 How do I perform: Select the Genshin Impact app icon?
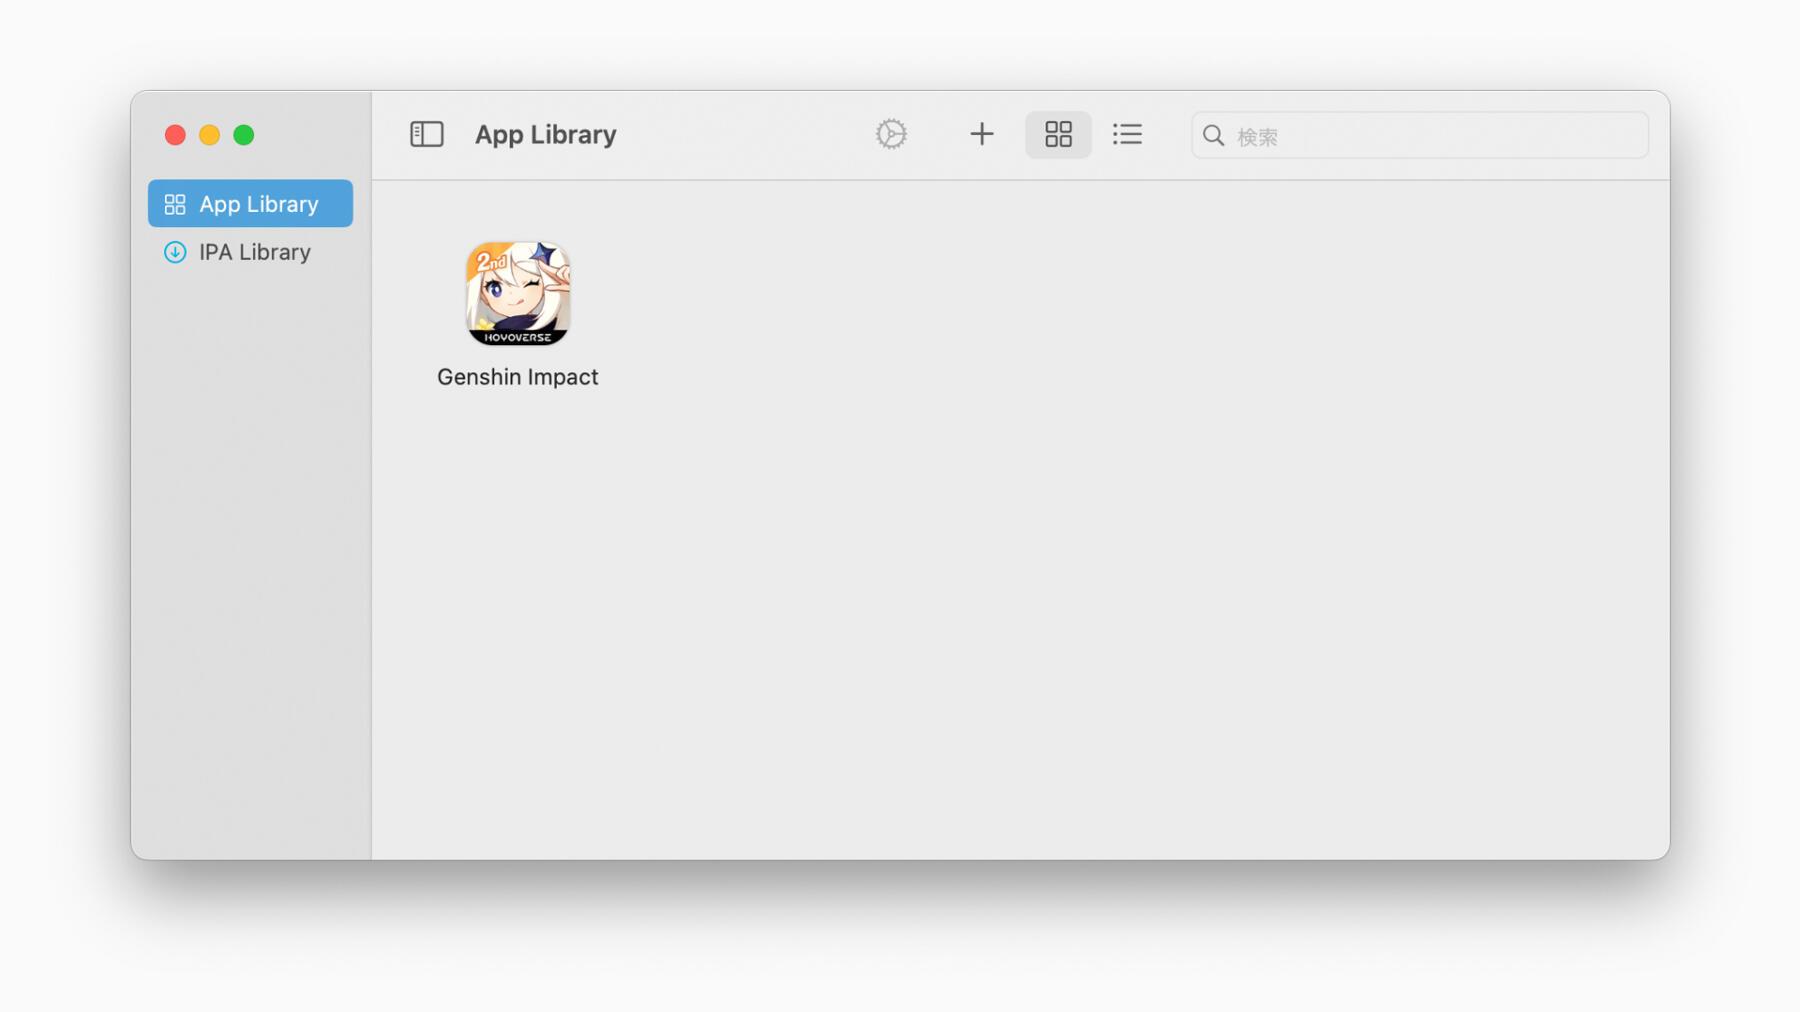[x=518, y=290]
